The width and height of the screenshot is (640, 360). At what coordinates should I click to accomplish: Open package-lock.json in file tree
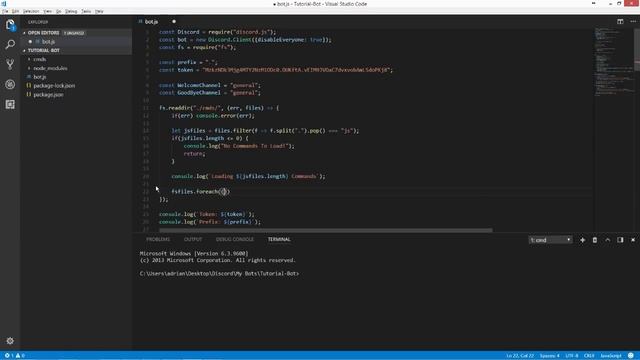(54, 86)
